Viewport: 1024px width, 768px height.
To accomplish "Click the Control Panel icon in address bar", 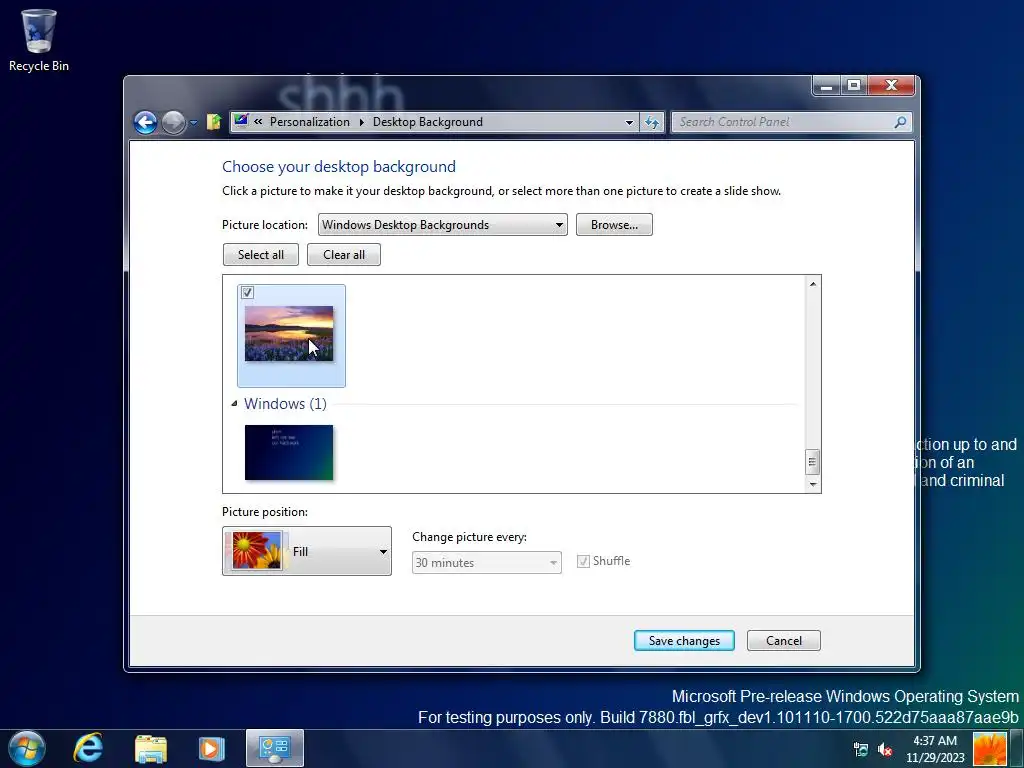I will [241, 121].
